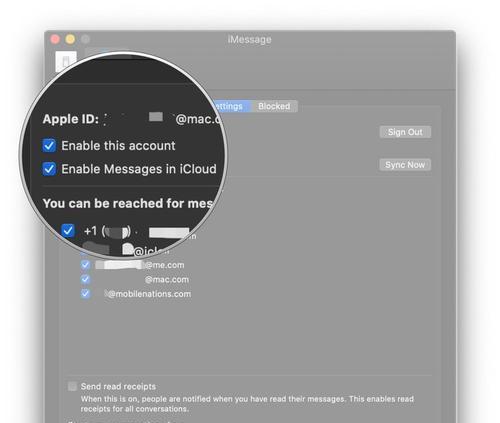Select the Settings tab
Image resolution: width=500 pixels, height=423 pixels.
click(x=229, y=106)
